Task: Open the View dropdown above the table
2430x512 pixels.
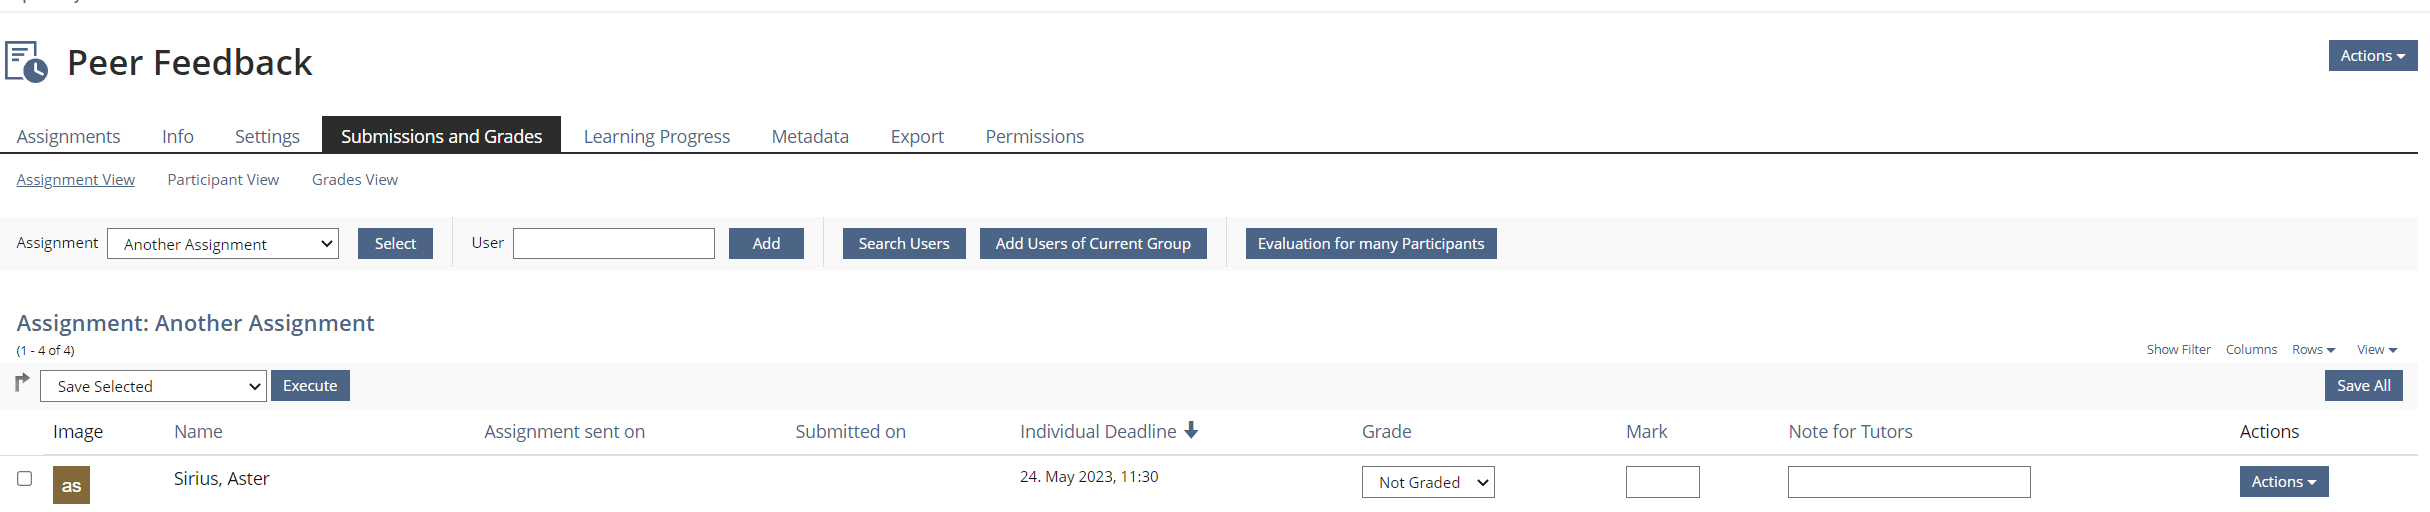Action: 2376,350
